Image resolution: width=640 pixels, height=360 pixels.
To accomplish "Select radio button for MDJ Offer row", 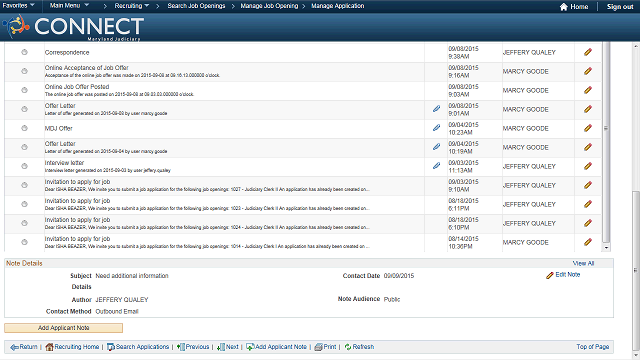I will click(24, 128).
